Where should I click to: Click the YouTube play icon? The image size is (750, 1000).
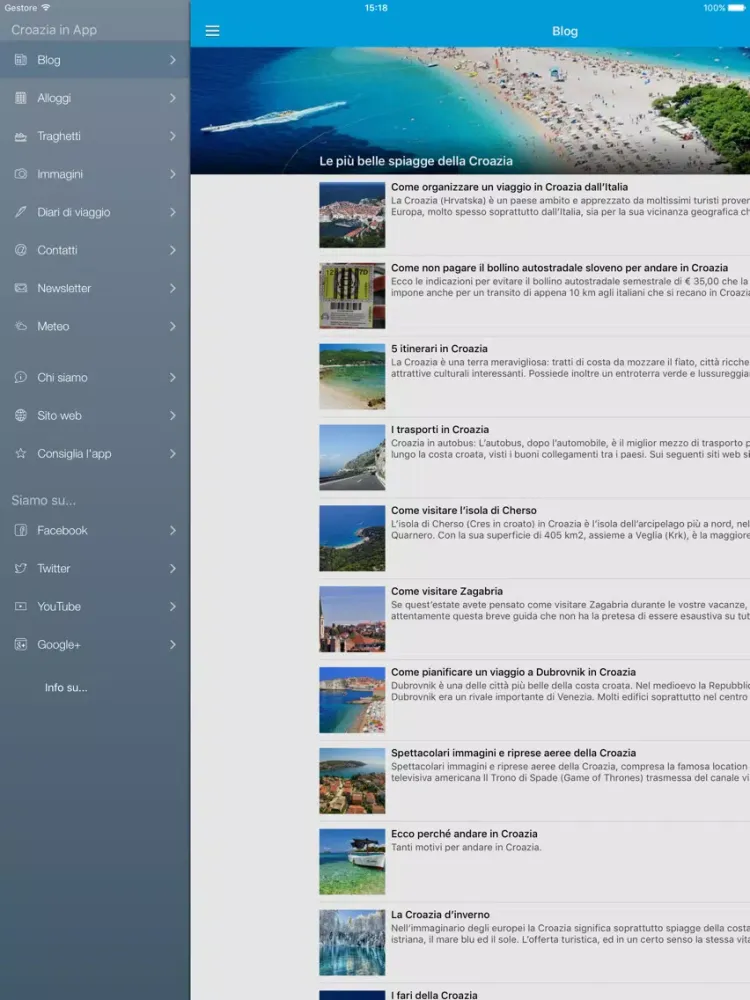click(21, 607)
